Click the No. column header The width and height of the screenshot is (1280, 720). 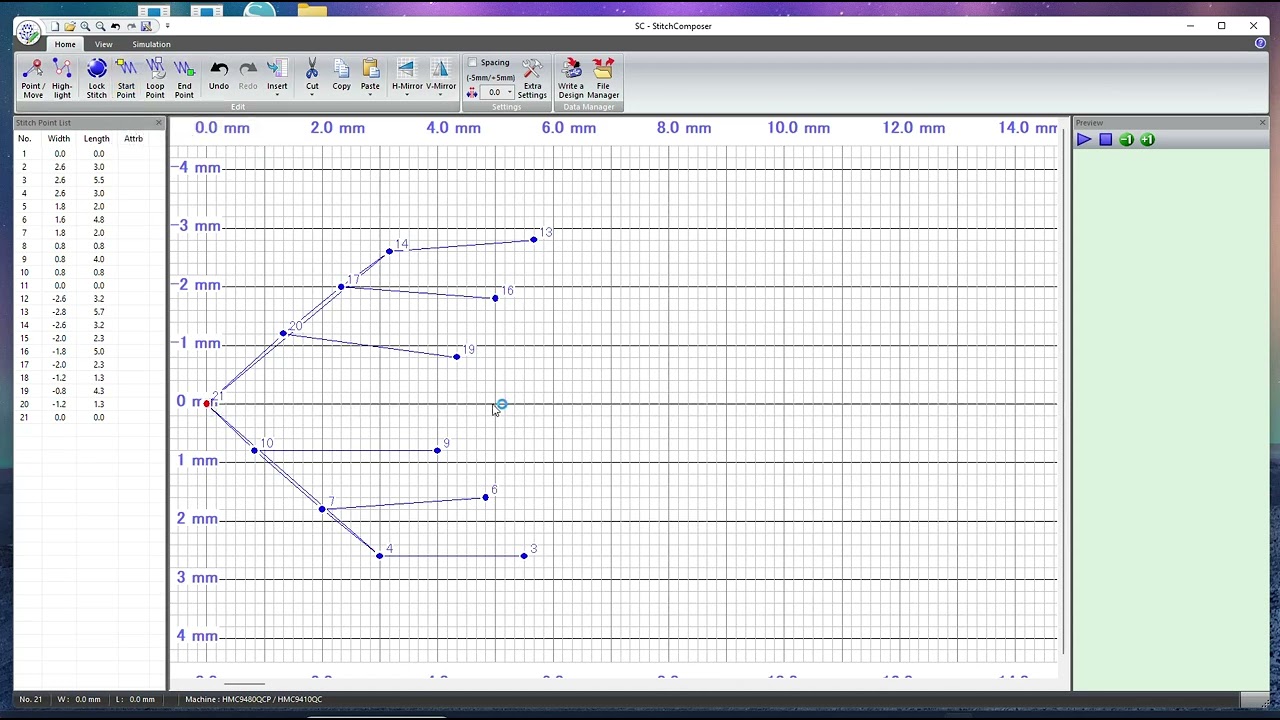24,139
